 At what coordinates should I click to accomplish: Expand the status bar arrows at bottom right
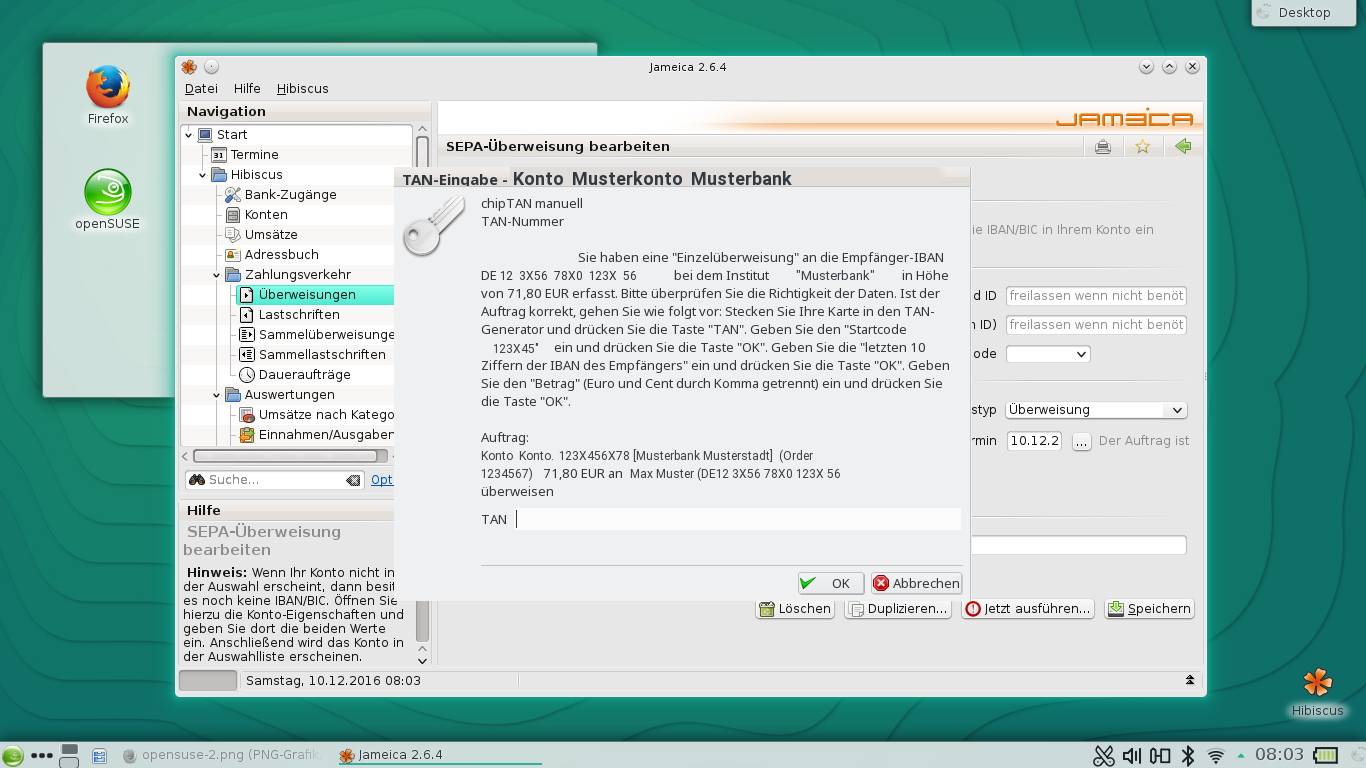tap(1190, 680)
